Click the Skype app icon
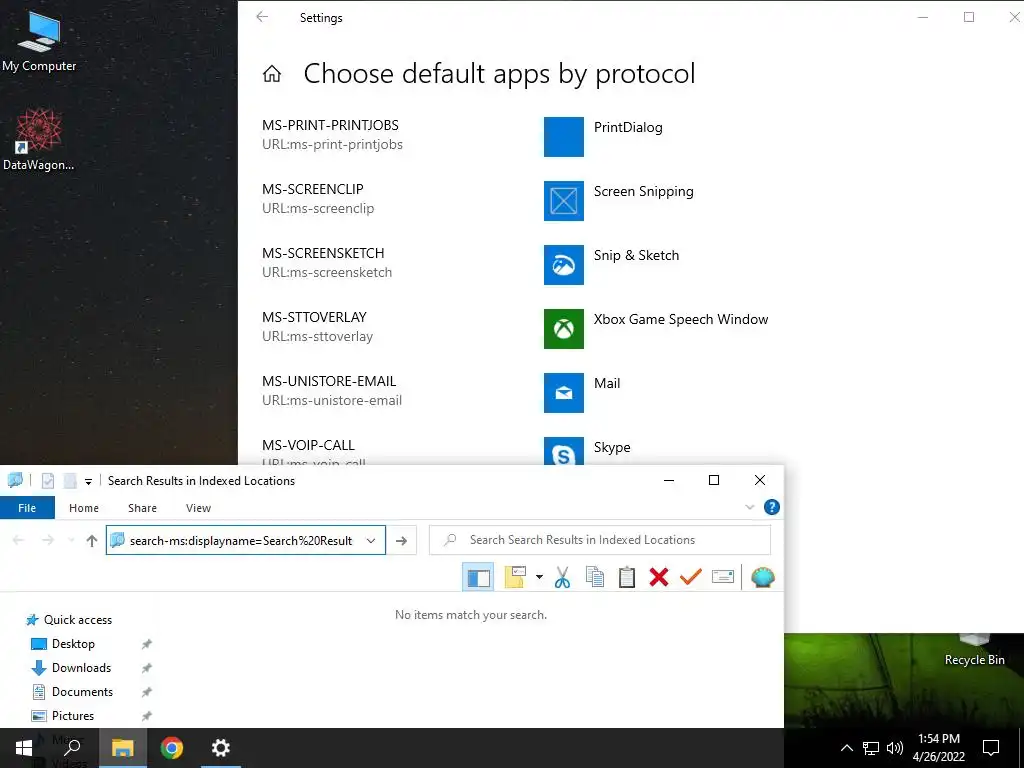 [x=564, y=451]
